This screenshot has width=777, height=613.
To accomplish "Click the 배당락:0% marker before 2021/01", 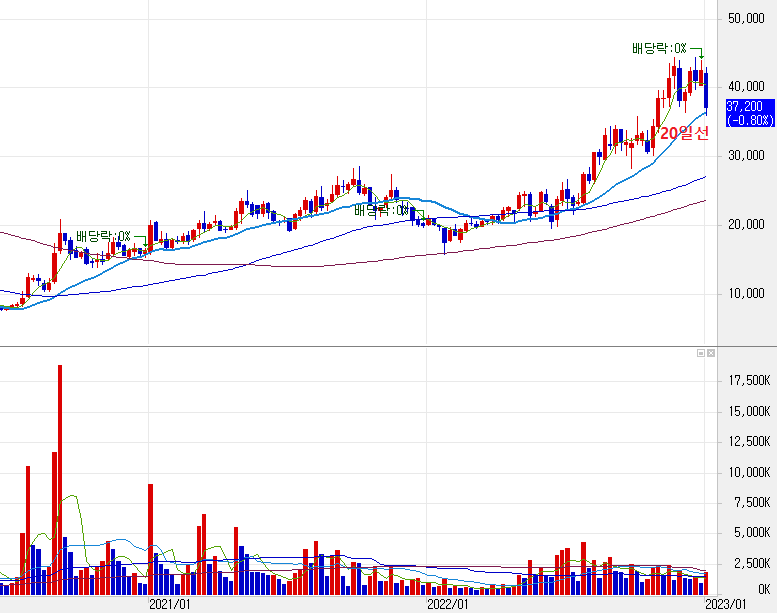I will click(x=104, y=236).
